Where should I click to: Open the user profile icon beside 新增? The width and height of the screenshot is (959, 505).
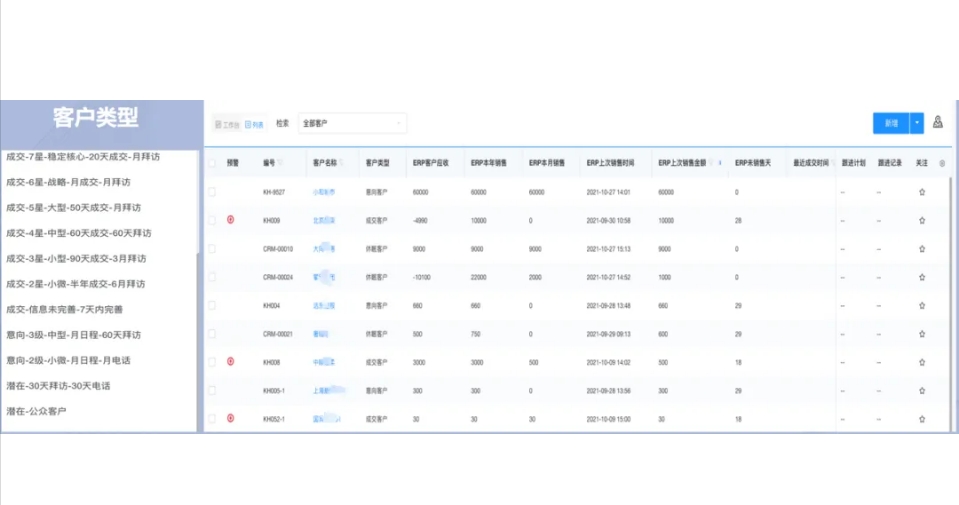tap(938, 122)
